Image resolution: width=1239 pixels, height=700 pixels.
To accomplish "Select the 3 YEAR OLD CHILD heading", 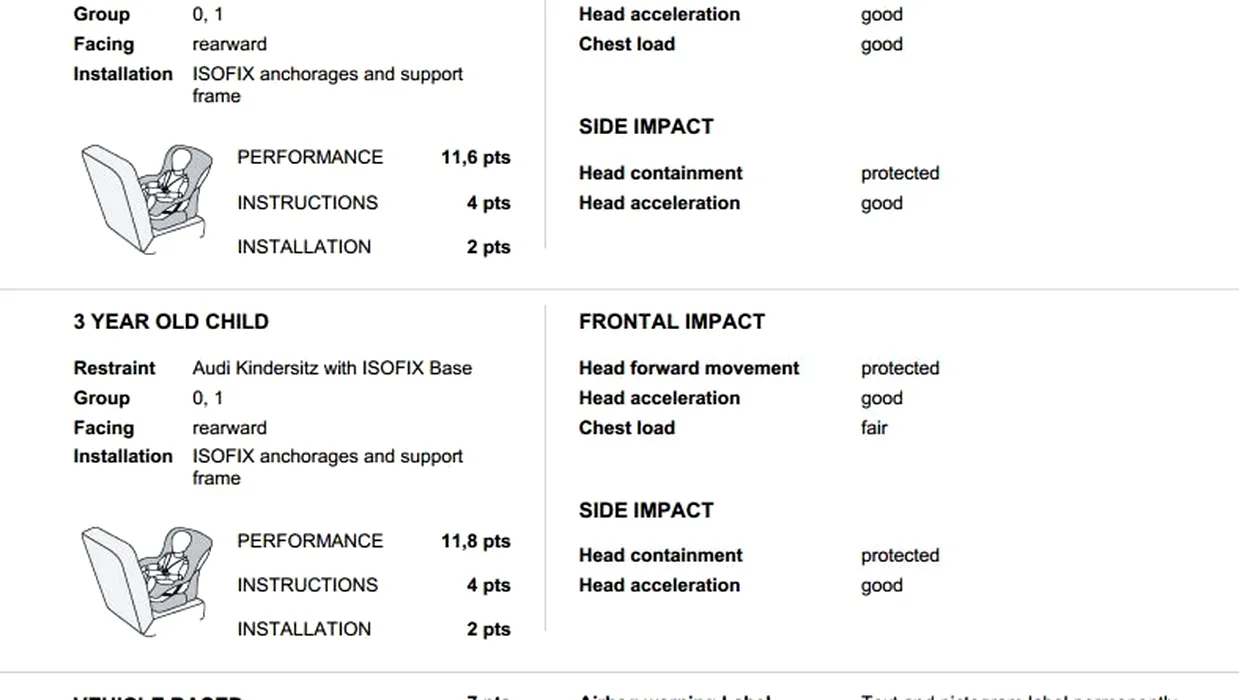I will (171, 322).
